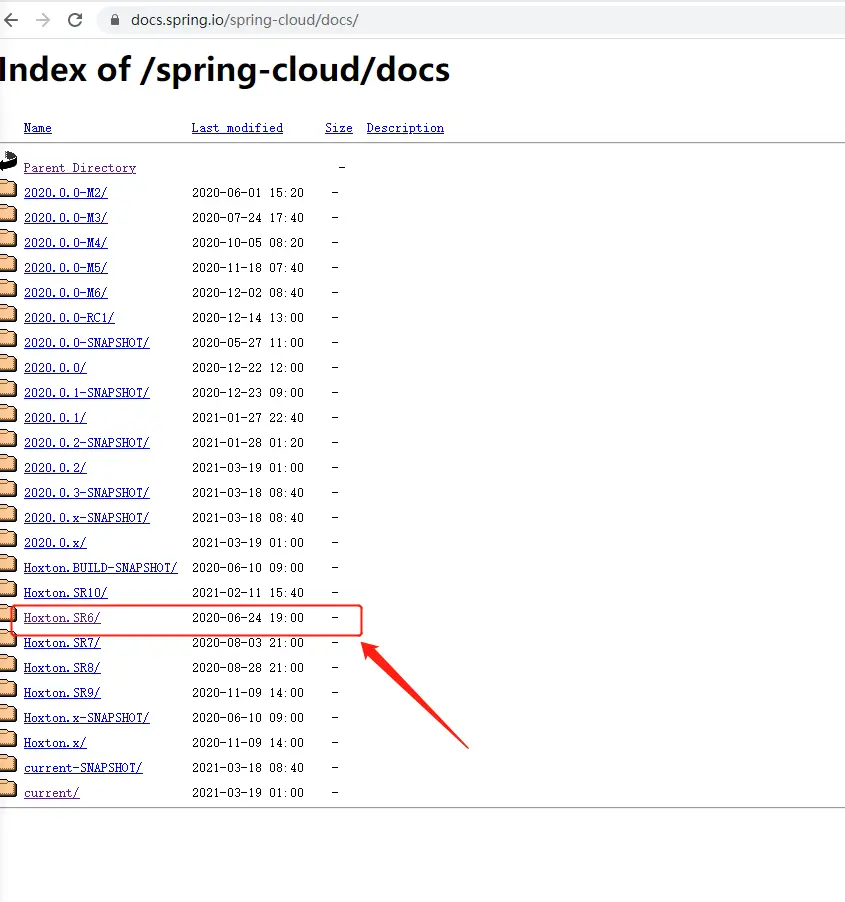Viewport: 845px width, 902px height.
Task: Click folder icon beside 2020.0.0-M3/
Action: [8, 213]
